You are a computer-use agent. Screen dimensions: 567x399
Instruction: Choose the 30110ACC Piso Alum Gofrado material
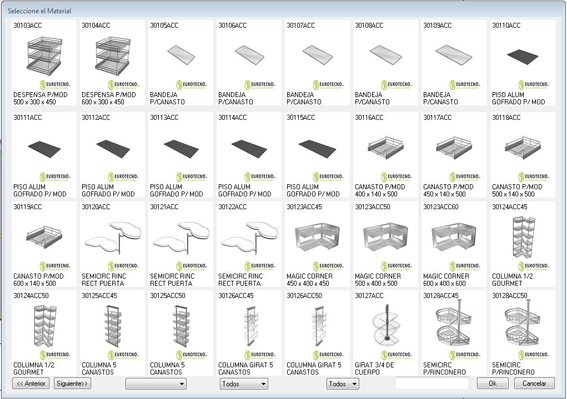pos(523,63)
